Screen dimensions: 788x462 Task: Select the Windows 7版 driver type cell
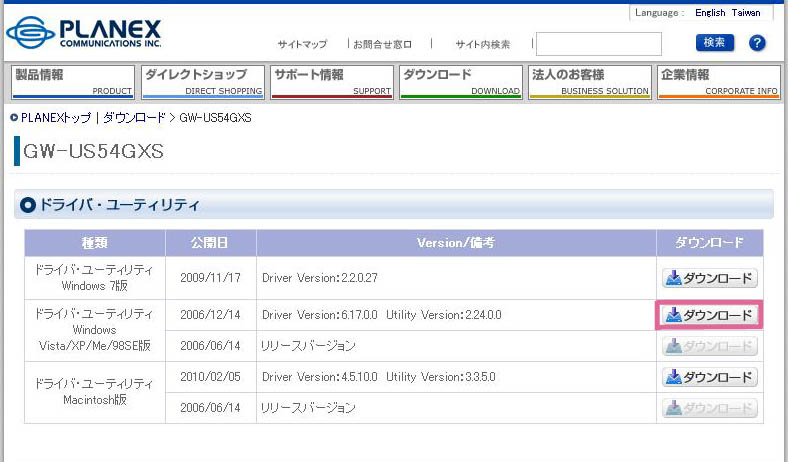click(94, 278)
